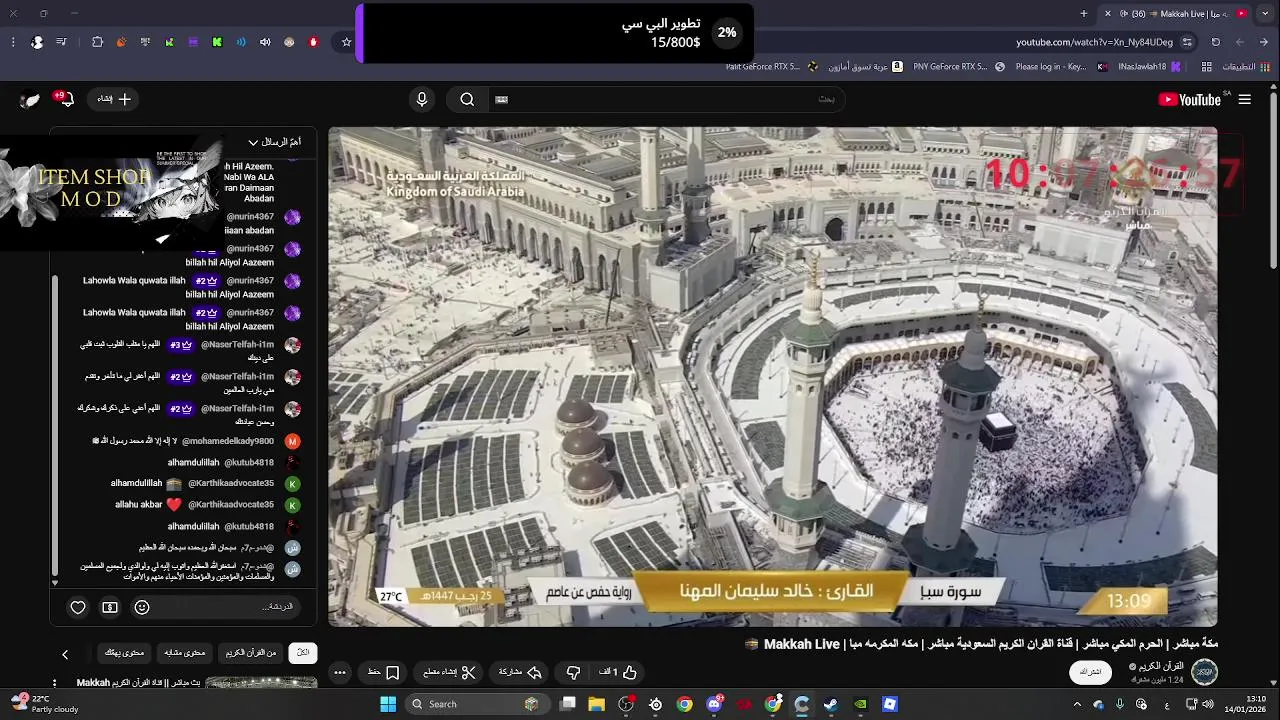Click the green K extension icon
This screenshot has height=720, width=1280.
click(x=217, y=42)
